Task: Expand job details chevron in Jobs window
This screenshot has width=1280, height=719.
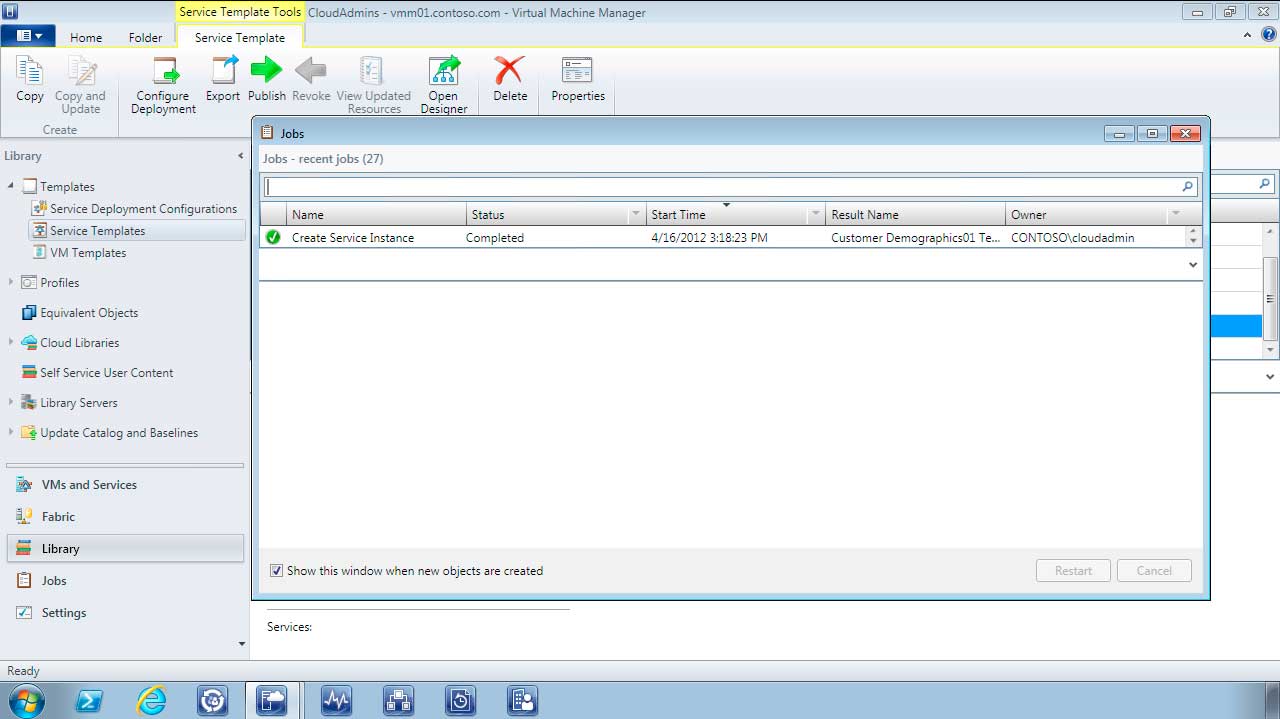Action: 1193,265
